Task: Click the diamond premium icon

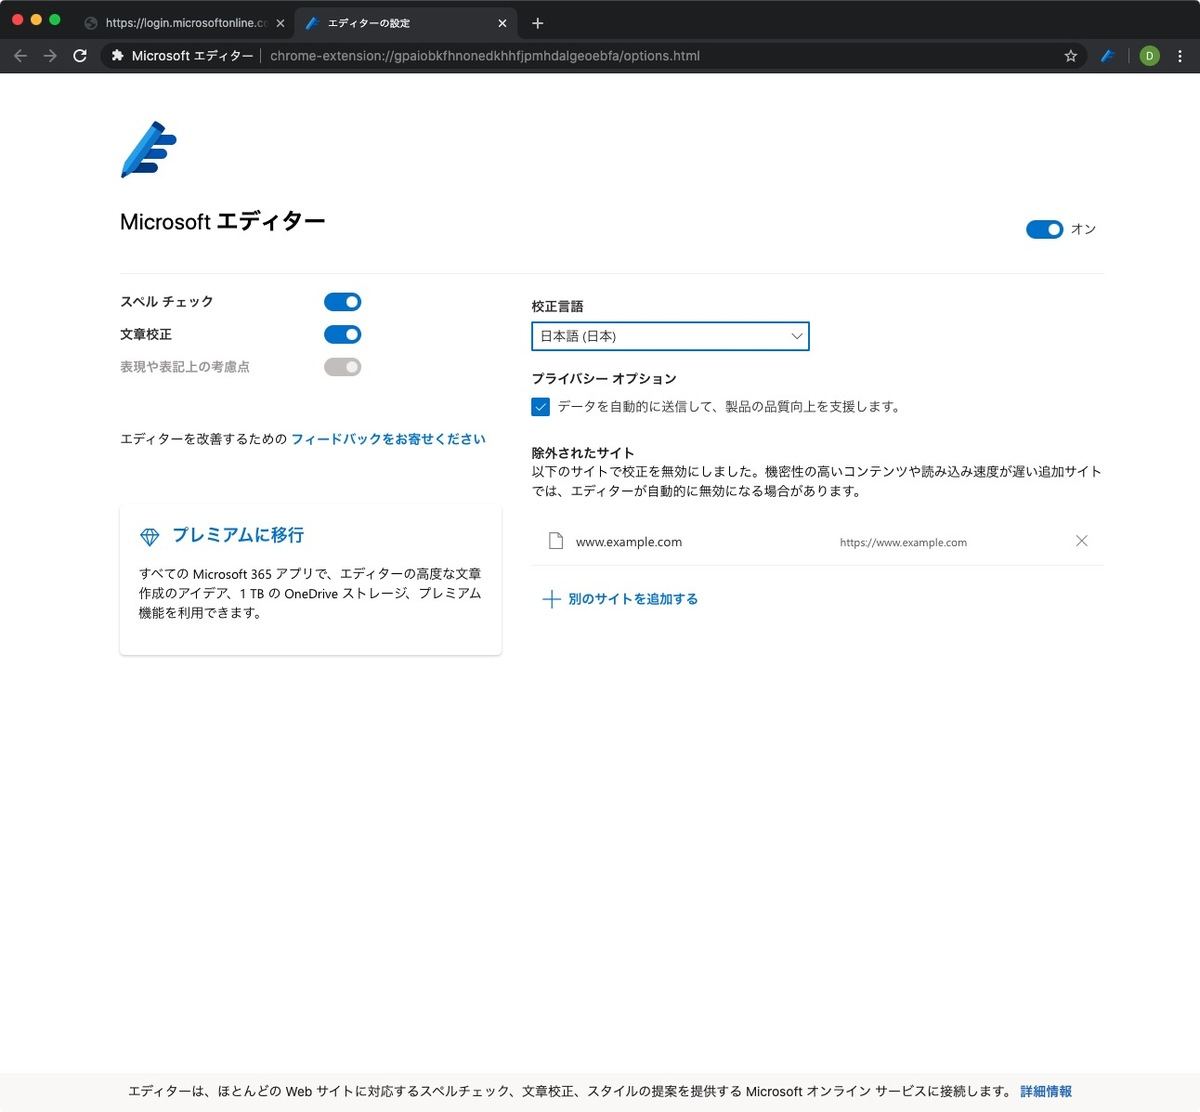Action: pyautogui.click(x=150, y=537)
